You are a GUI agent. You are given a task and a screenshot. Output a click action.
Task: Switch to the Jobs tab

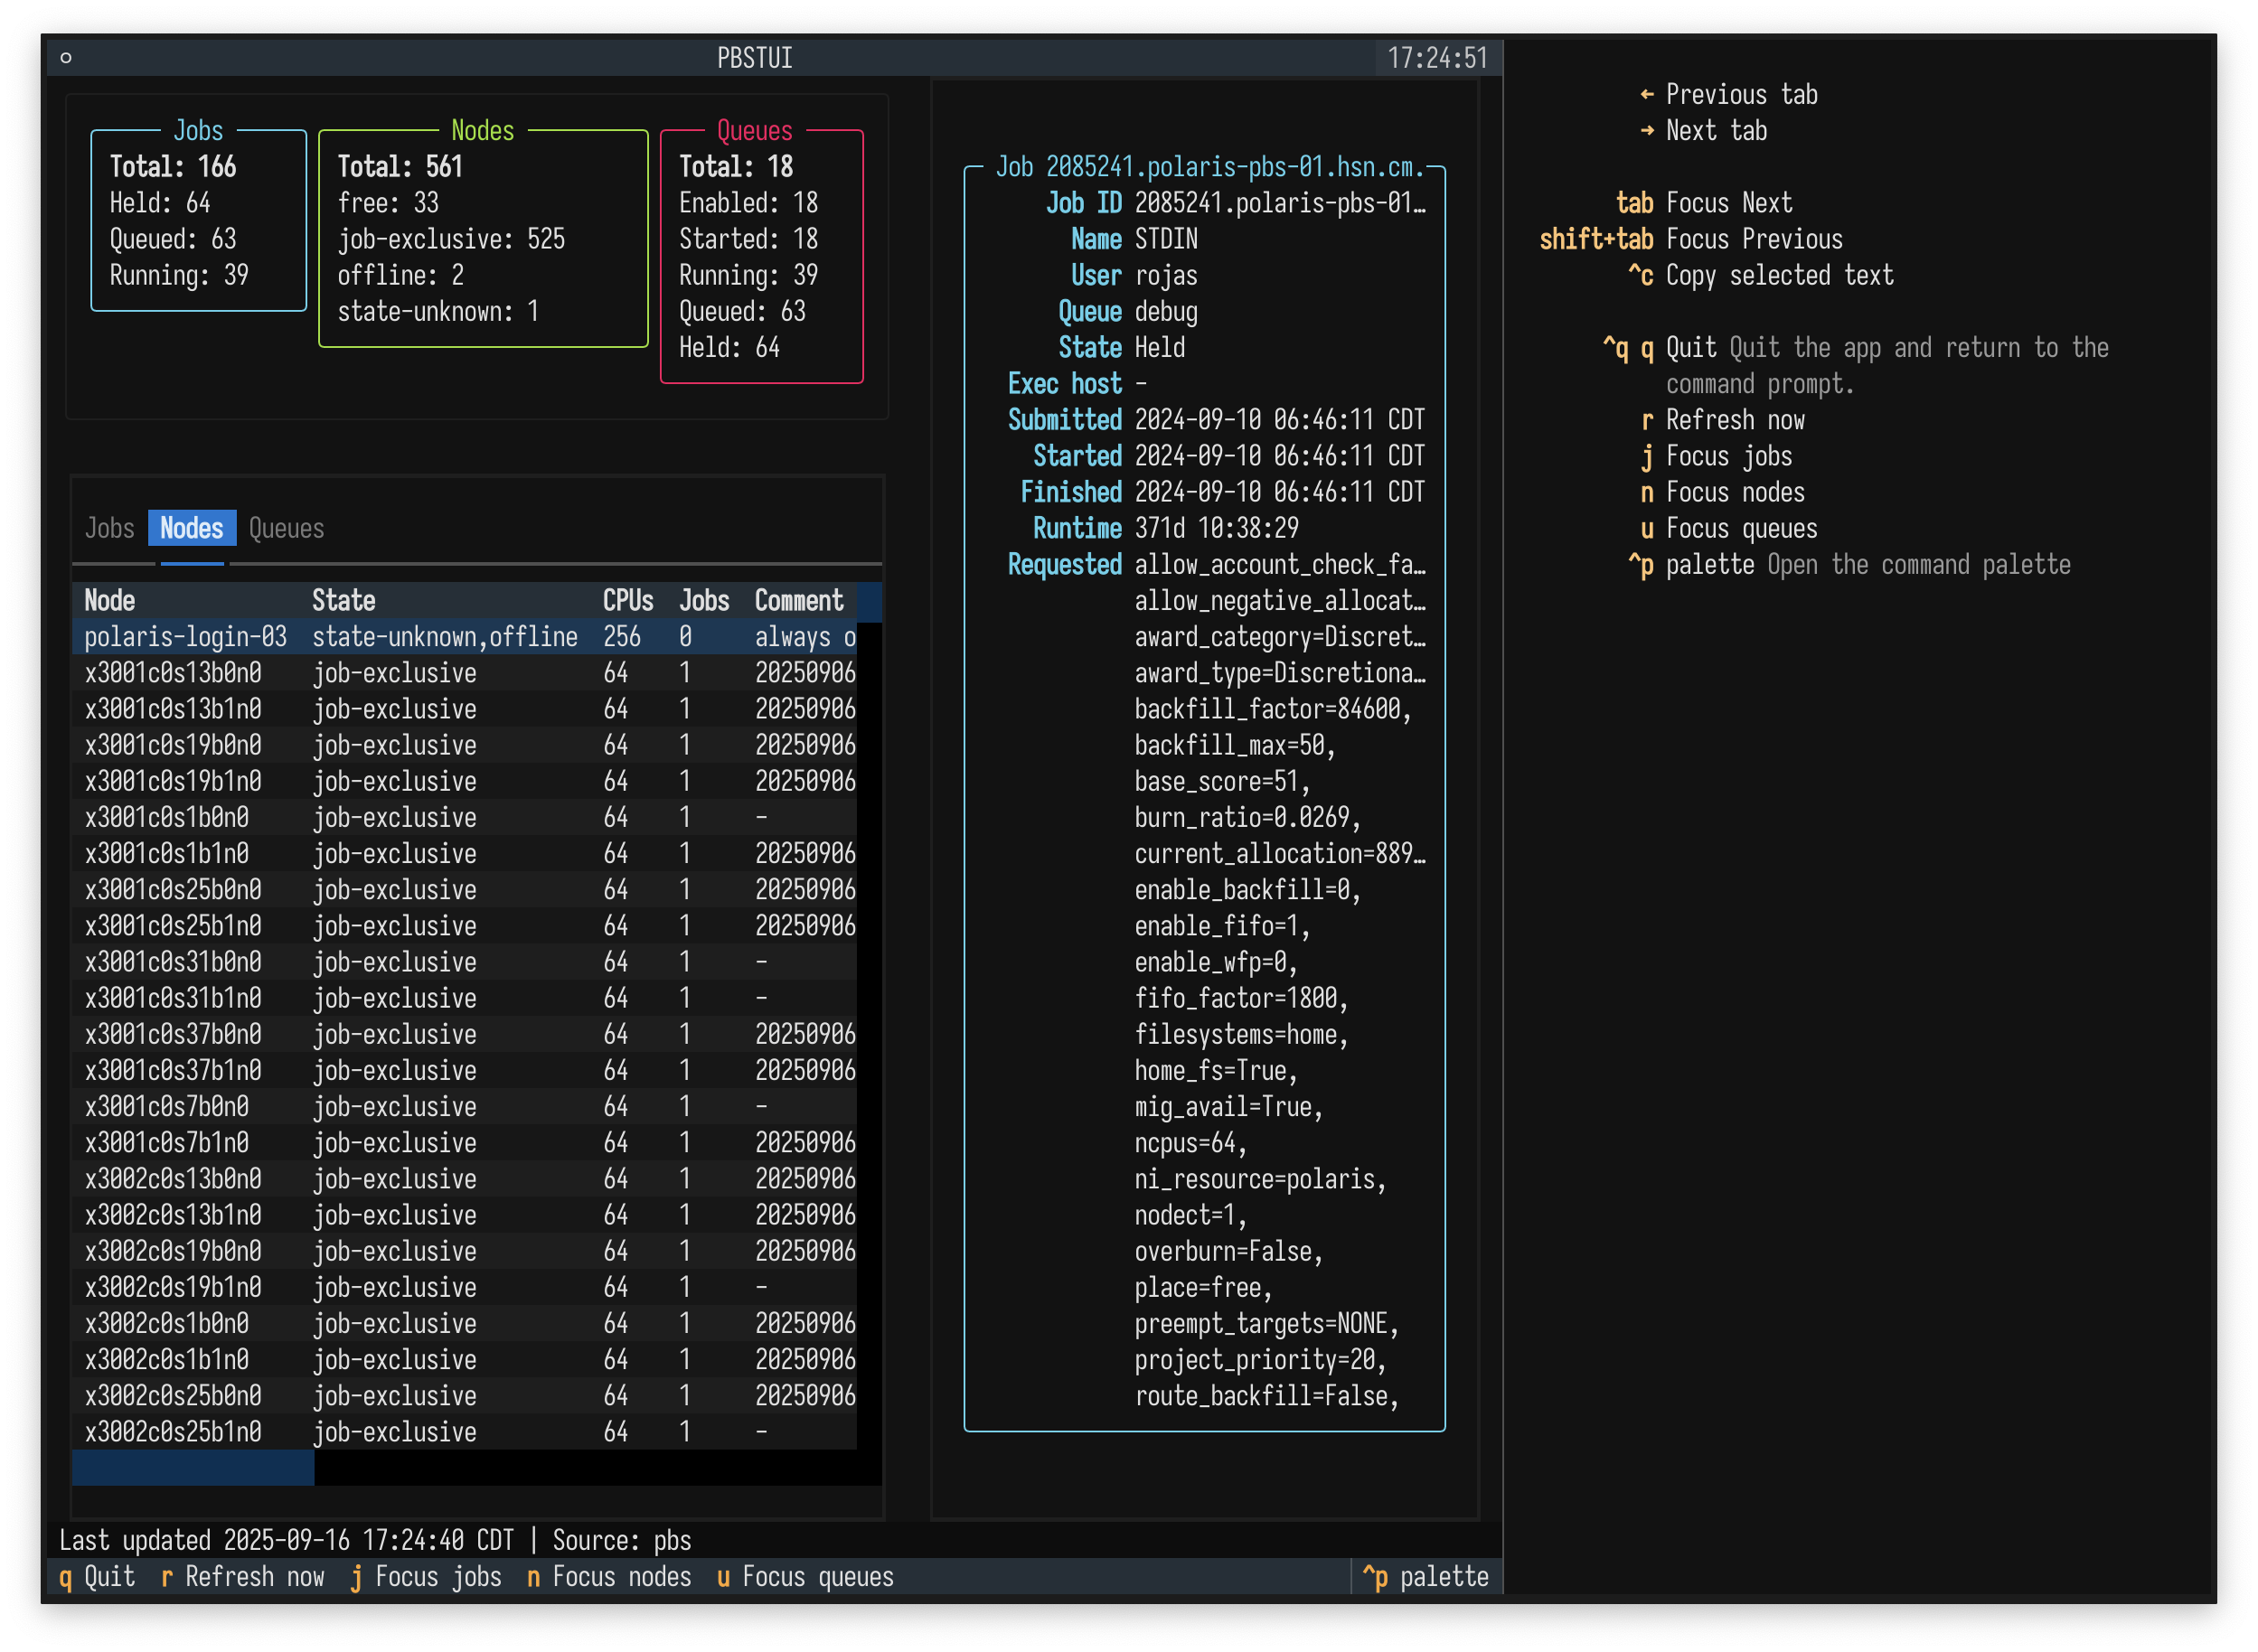(x=109, y=528)
